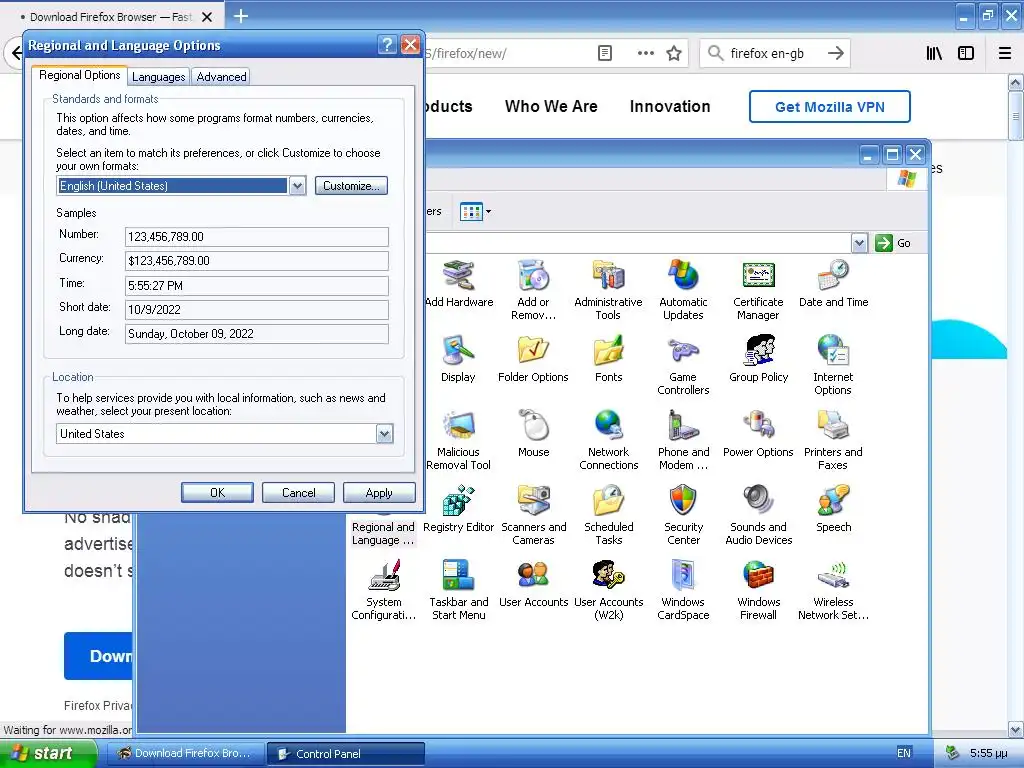
Task: Open Firefox Library icon
Action: point(934,53)
